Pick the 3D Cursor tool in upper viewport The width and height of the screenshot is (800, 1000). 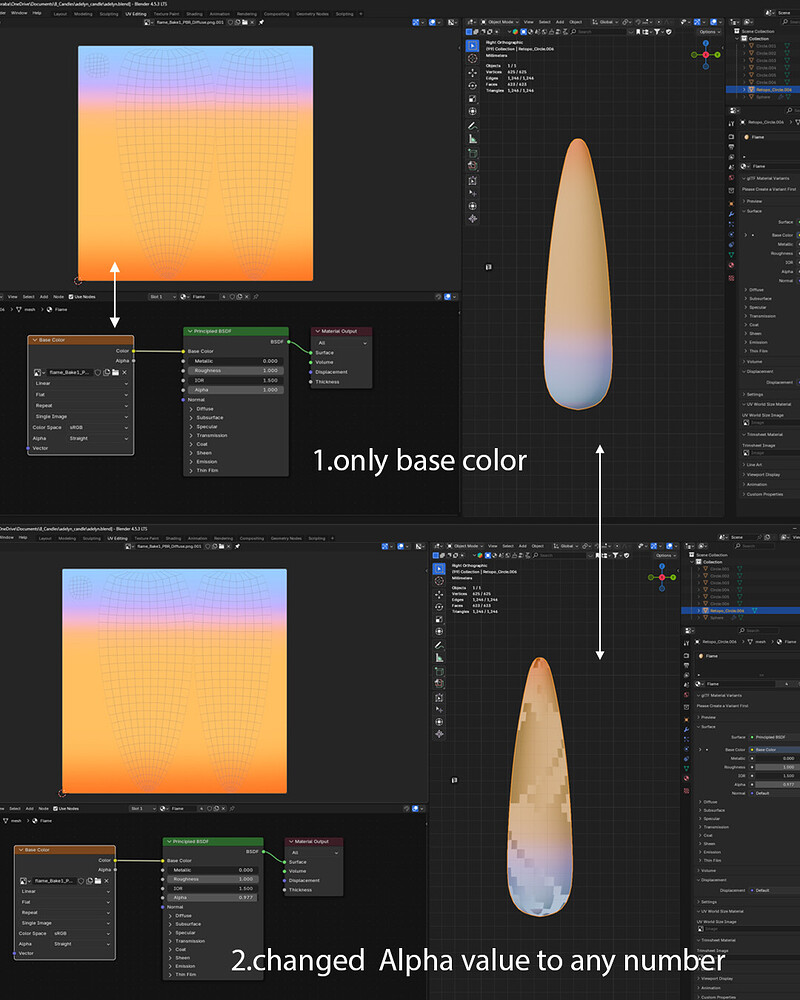(x=472, y=59)
